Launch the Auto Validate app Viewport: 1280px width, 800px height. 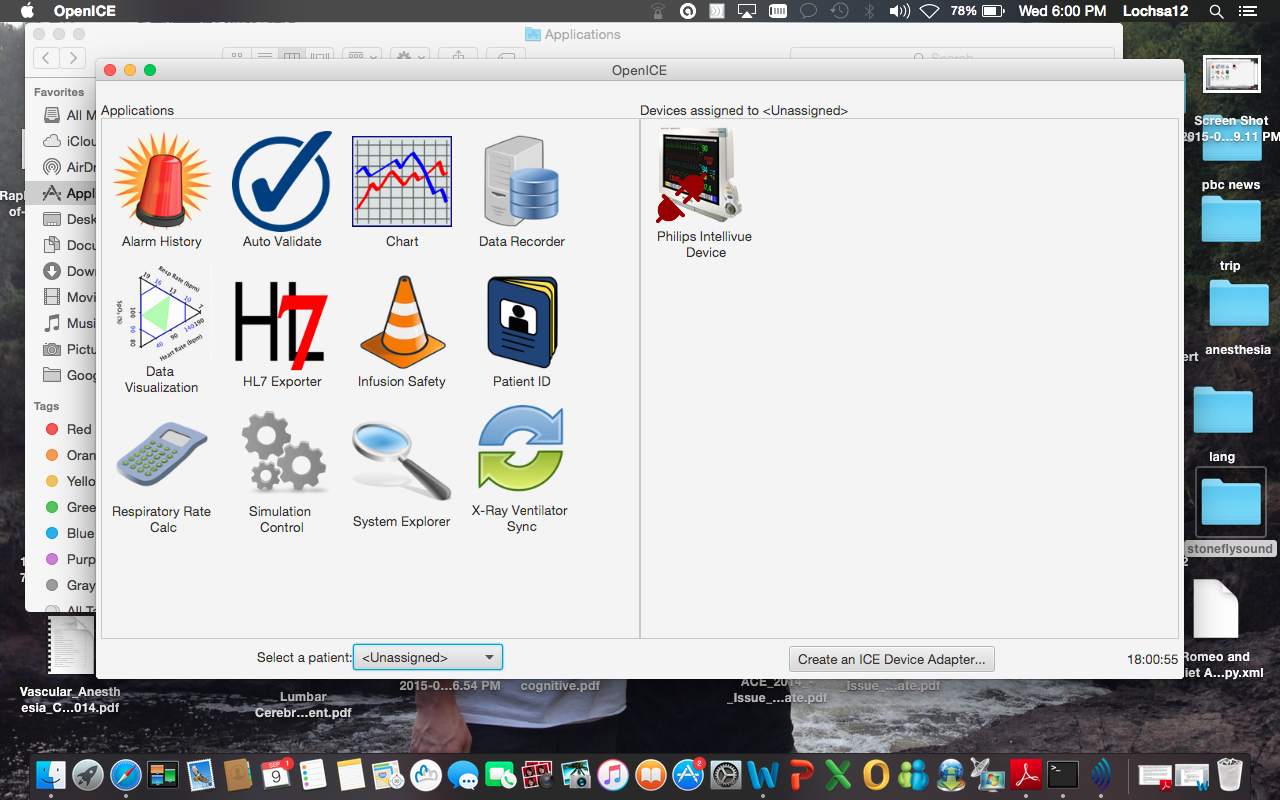282,191
